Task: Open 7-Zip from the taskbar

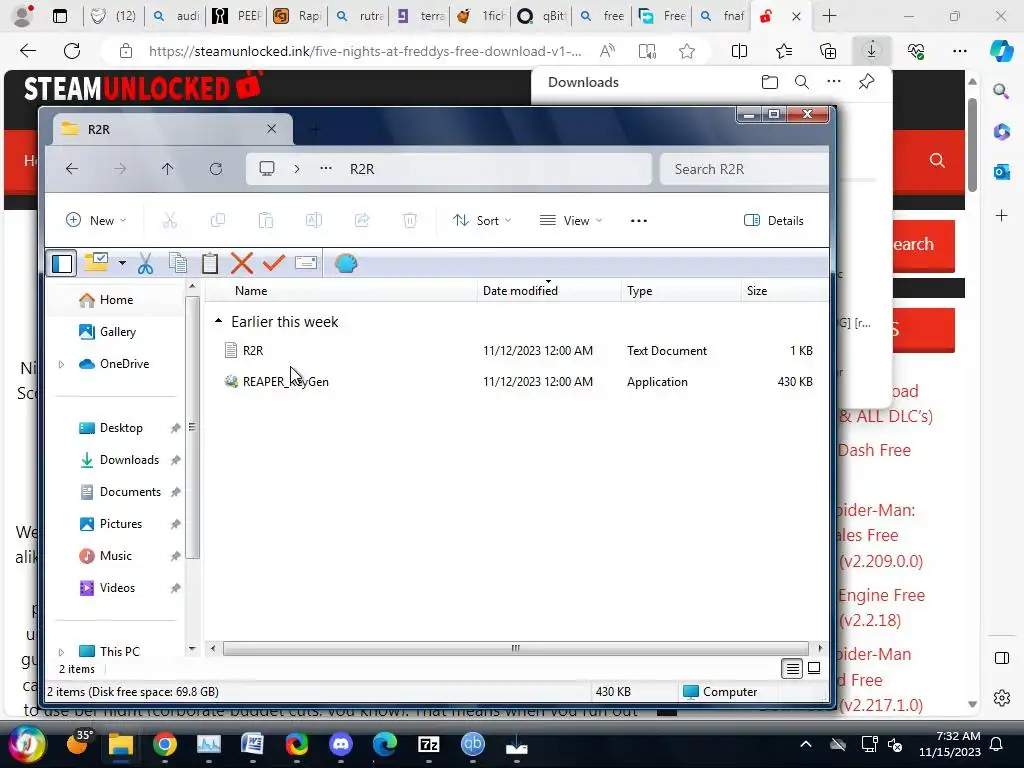Action: [428, 744]
